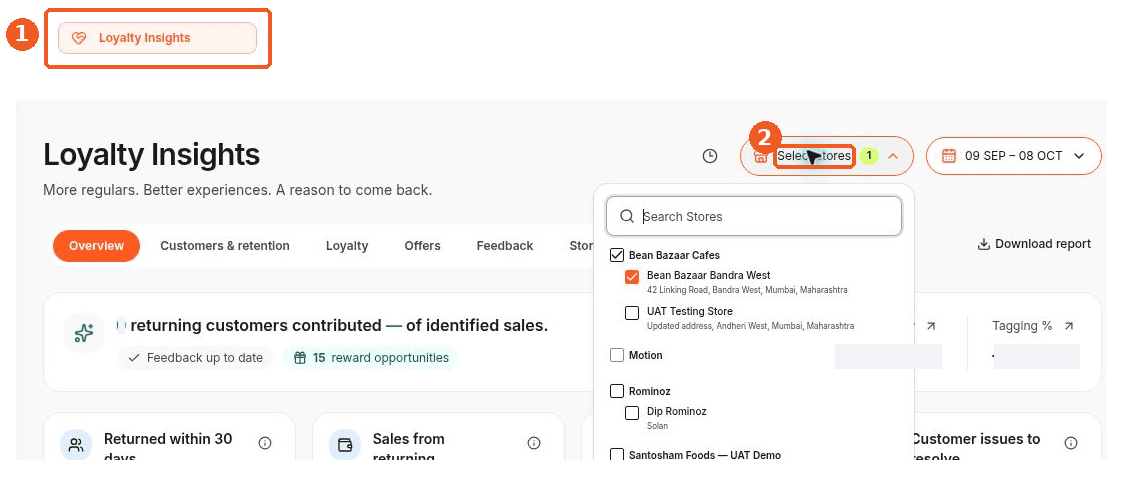Expand the date range chevron arrow
The image size is (1123, 480).
[1079, 155]
